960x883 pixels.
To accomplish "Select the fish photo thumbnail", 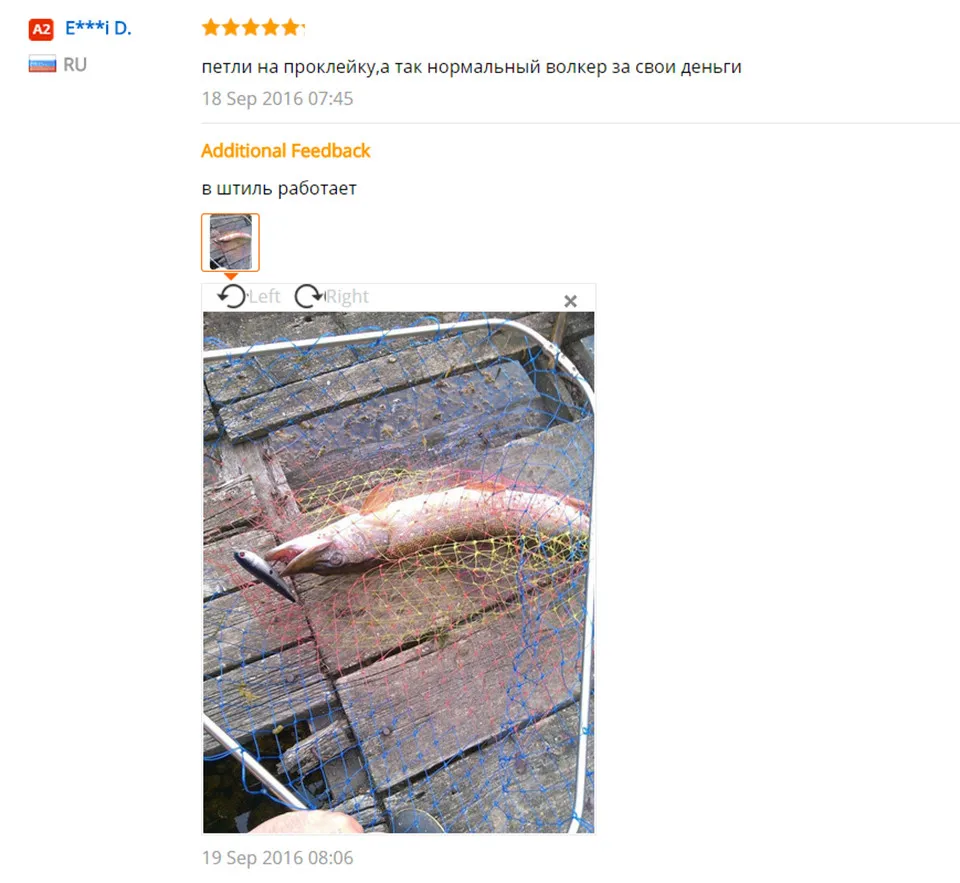I will pyautogui.click(x=230, y=242).
